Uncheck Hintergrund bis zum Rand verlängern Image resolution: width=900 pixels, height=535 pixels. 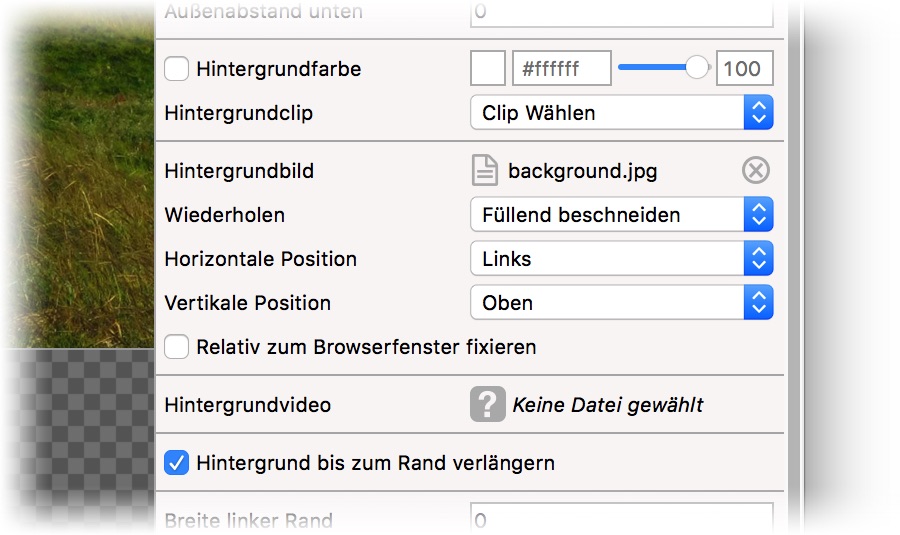pos(177,463)
